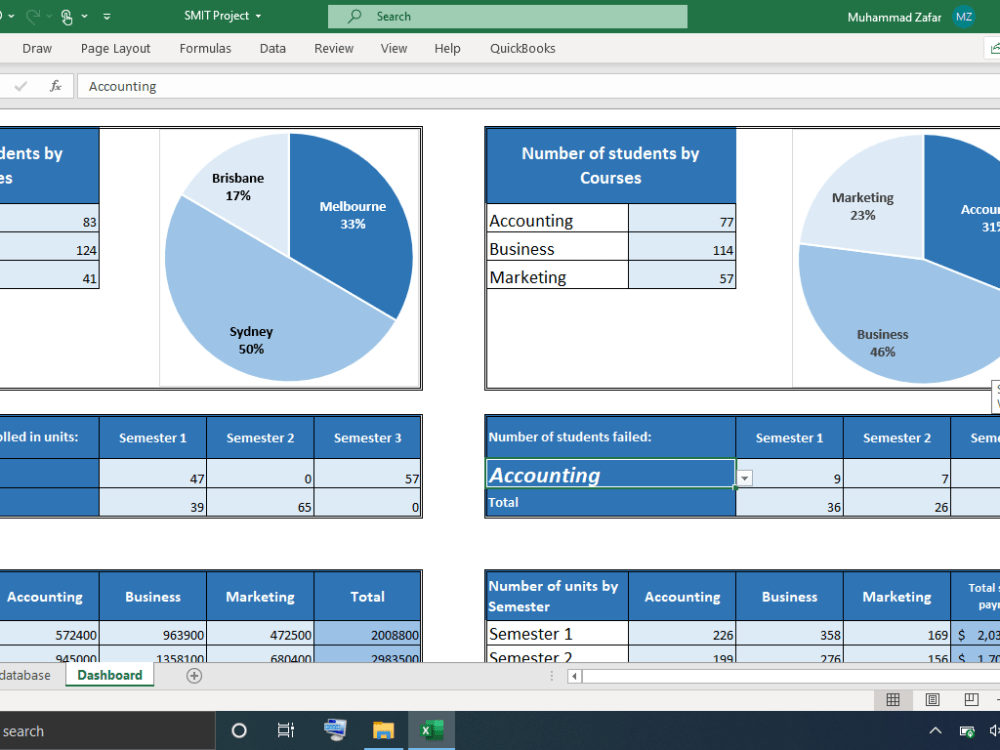The height and width of the screenshot is (750, 1000).
Task: Open the Redo dropdown arrow
Action: pyautogui.click(x=49, y=15)
